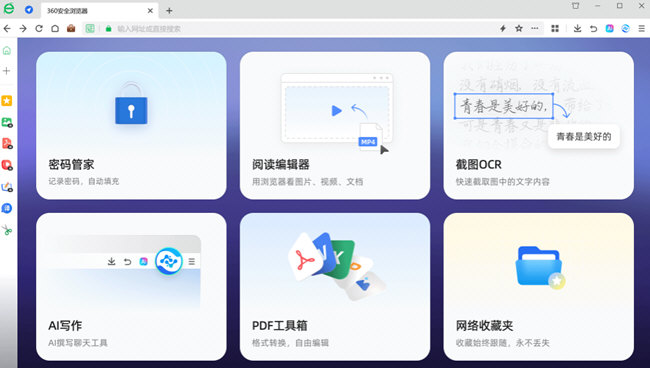The width and height of the screenshot is (650, 368).
Task: Open the 截图OCR card
Action: coord(538,126)
